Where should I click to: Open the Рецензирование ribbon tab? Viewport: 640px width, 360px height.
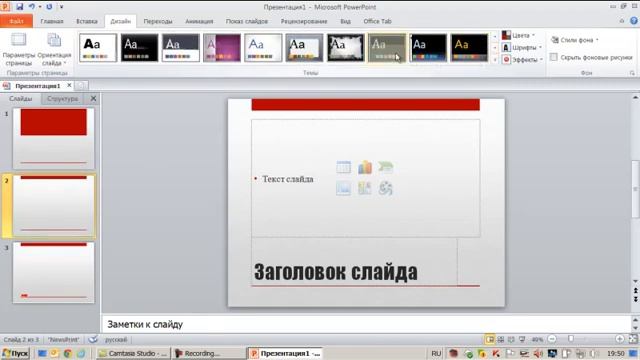[304, 21]
